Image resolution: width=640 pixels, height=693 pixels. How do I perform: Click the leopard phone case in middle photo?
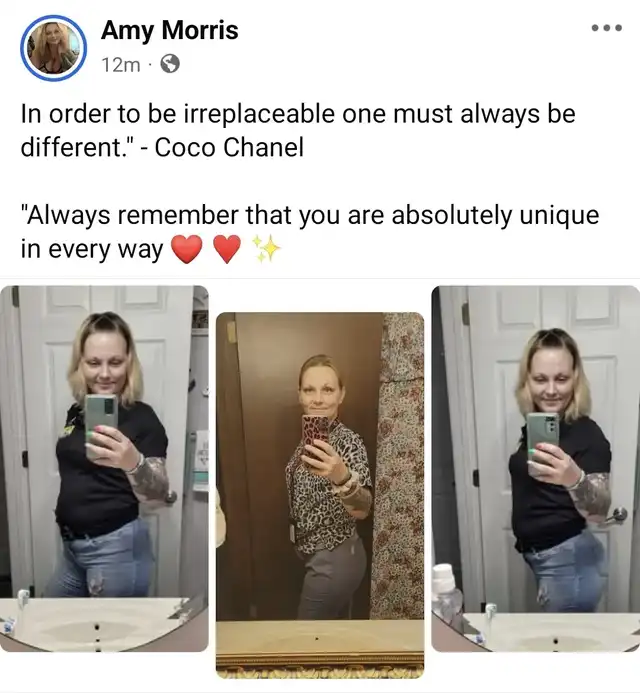(315, 436)
